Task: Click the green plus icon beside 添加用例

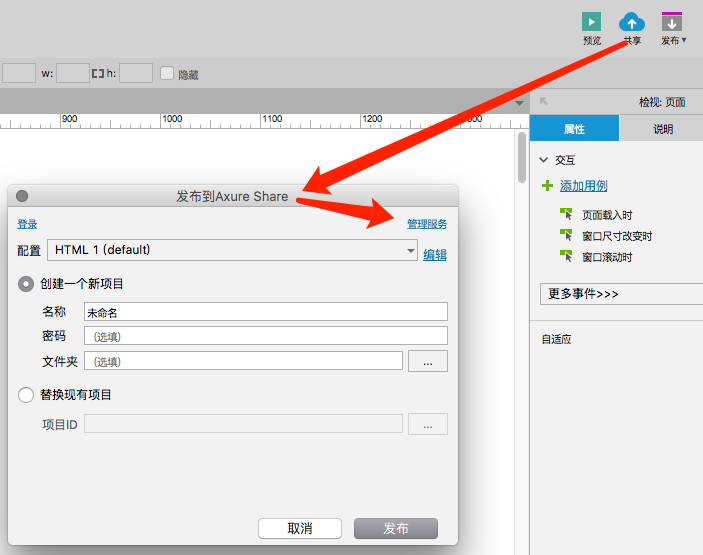Action: tap(547, 186)
